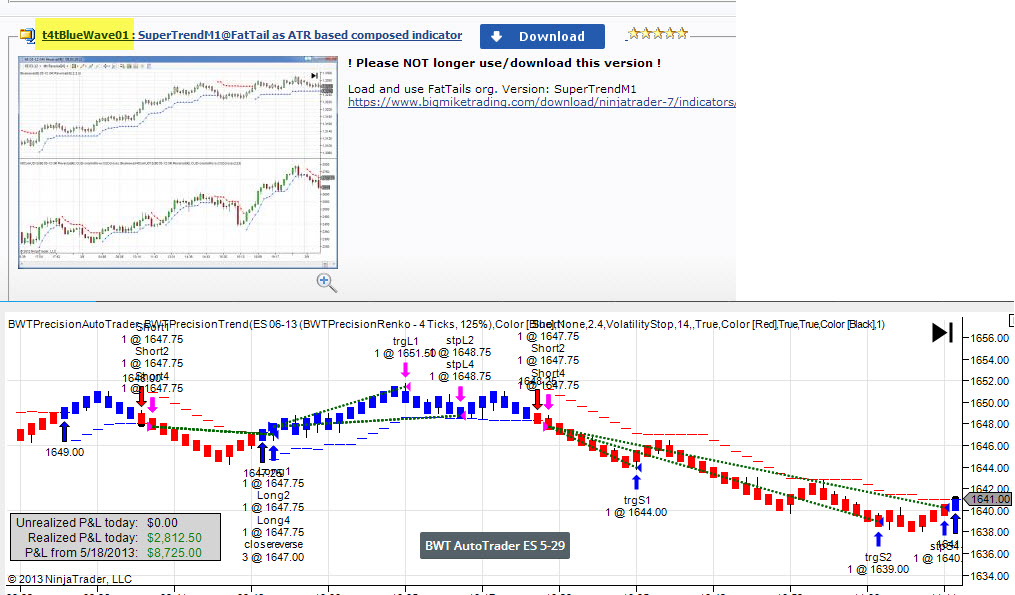The height and width of the screenshot is (595, 1015).
Task: Click the trgL1 magenta entry arrow
Action: pos(405,370)
